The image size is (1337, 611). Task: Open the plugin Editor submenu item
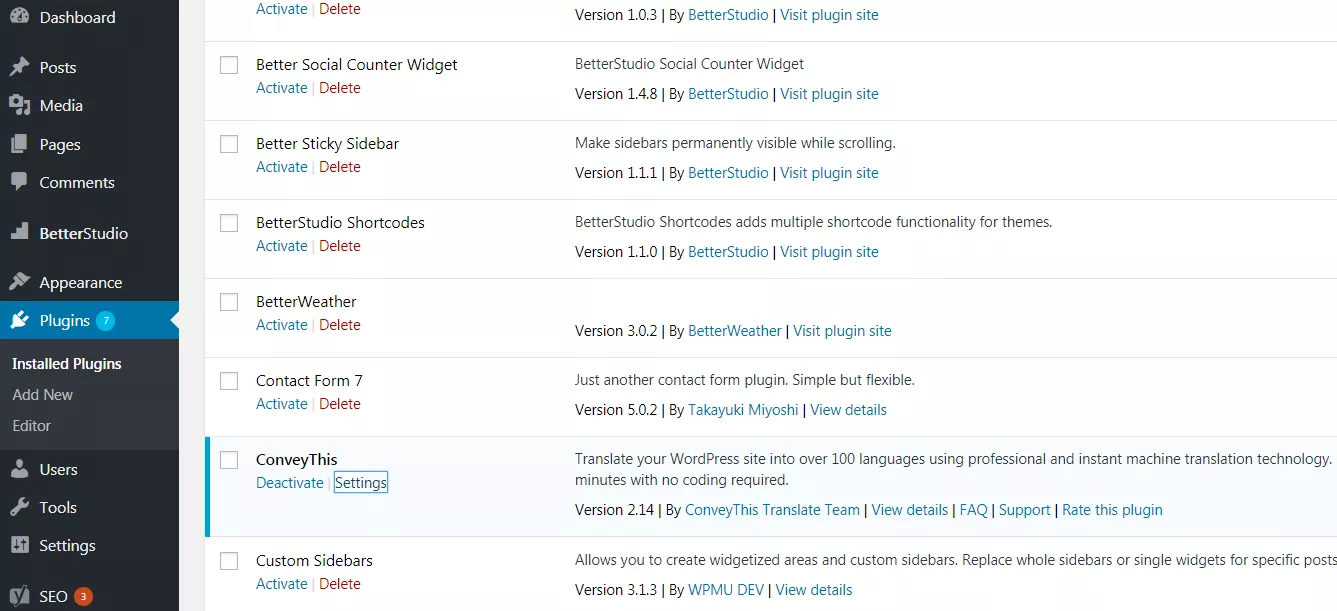pos(31,425)
